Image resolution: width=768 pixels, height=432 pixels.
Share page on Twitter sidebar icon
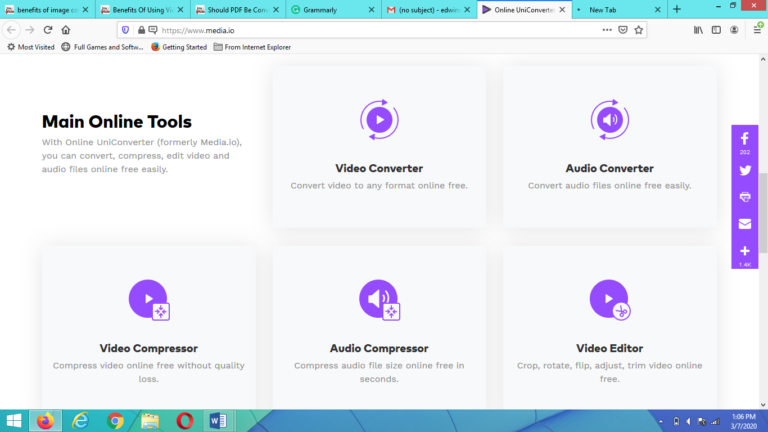744,170
